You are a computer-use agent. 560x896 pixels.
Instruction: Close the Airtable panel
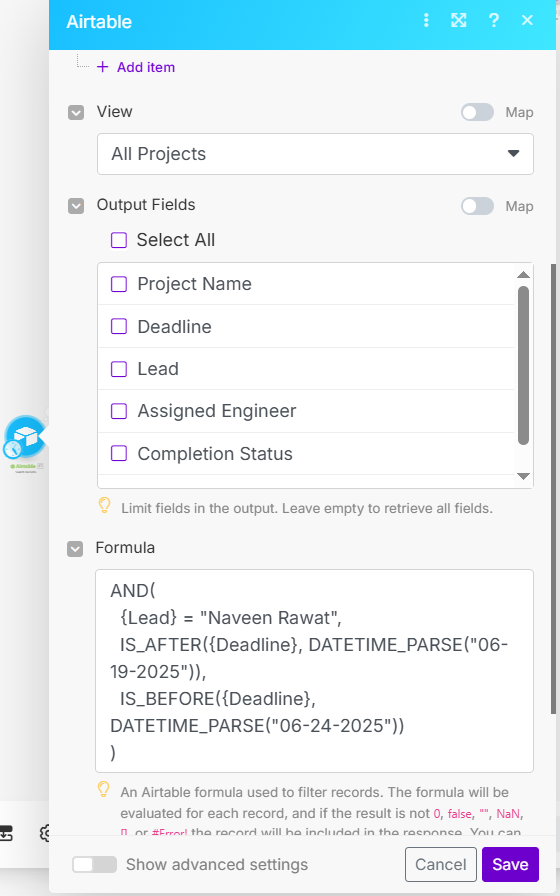tap(527, 21)
